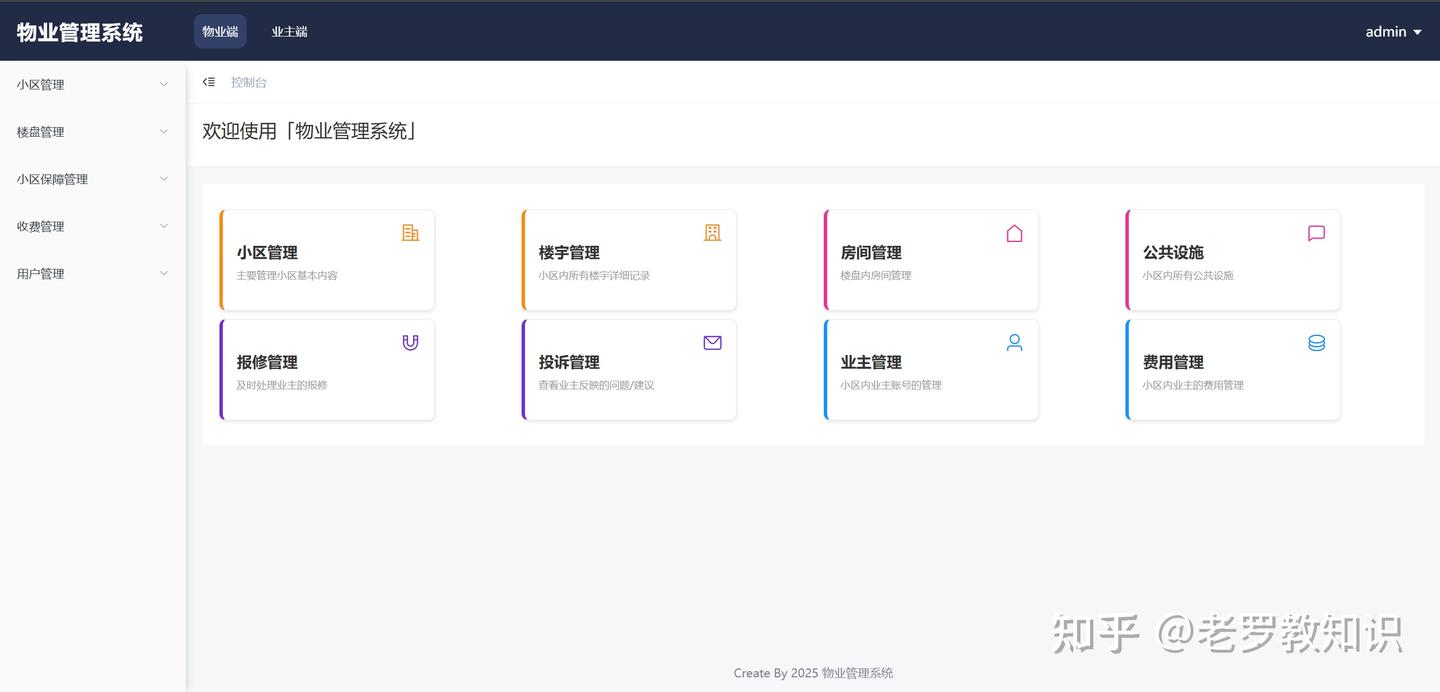Open 楼盘管理 in the sidebar menu
1440x692 pixels.
click(93, 132)
